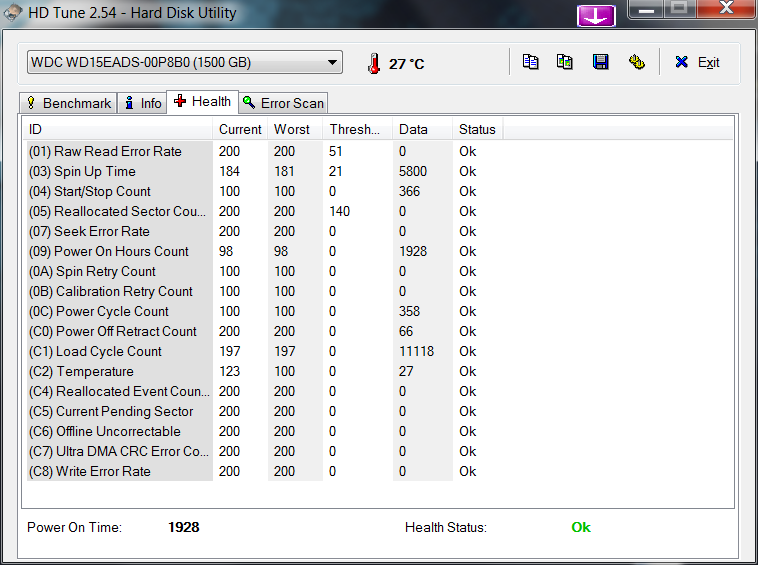The image size is (758, 565).
Task: Minimize the HD Tune window
Action: point(646,9)
